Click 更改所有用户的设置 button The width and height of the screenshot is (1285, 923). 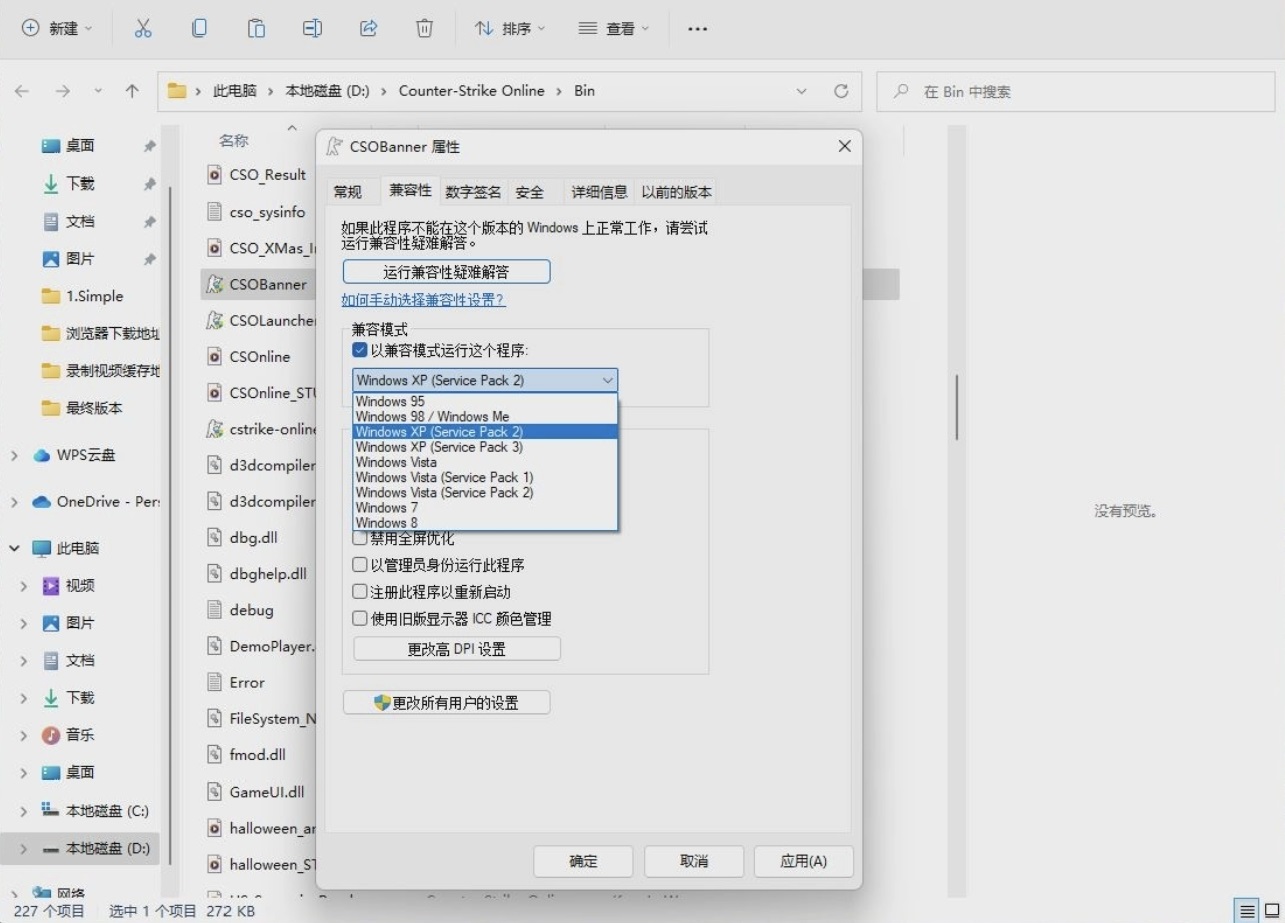pyautogui.click(x=446, y=703)
